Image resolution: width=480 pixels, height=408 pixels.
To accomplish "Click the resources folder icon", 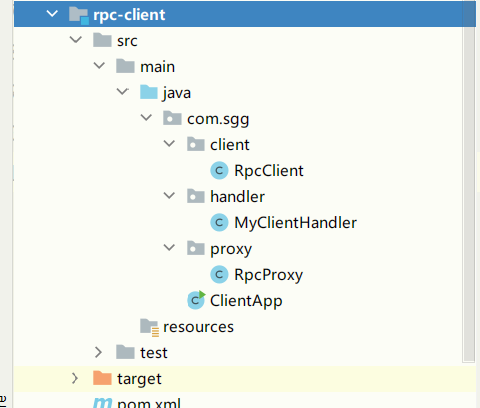I will tap(149, 327).
